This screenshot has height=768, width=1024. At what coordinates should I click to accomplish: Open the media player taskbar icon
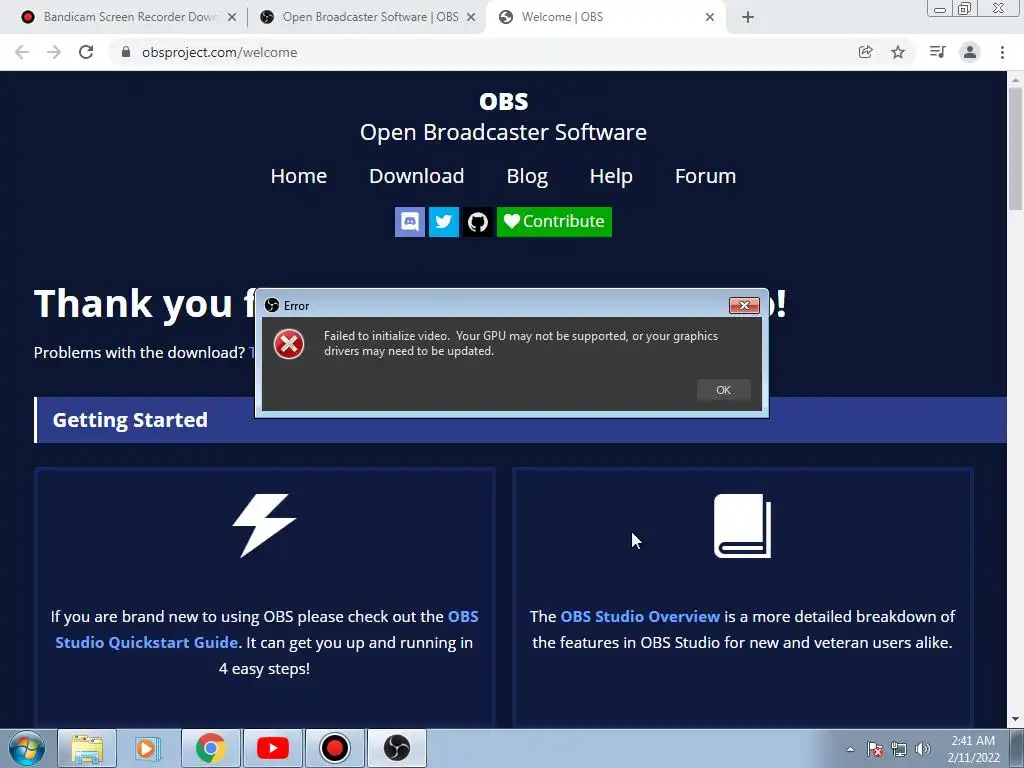(148, 748)
